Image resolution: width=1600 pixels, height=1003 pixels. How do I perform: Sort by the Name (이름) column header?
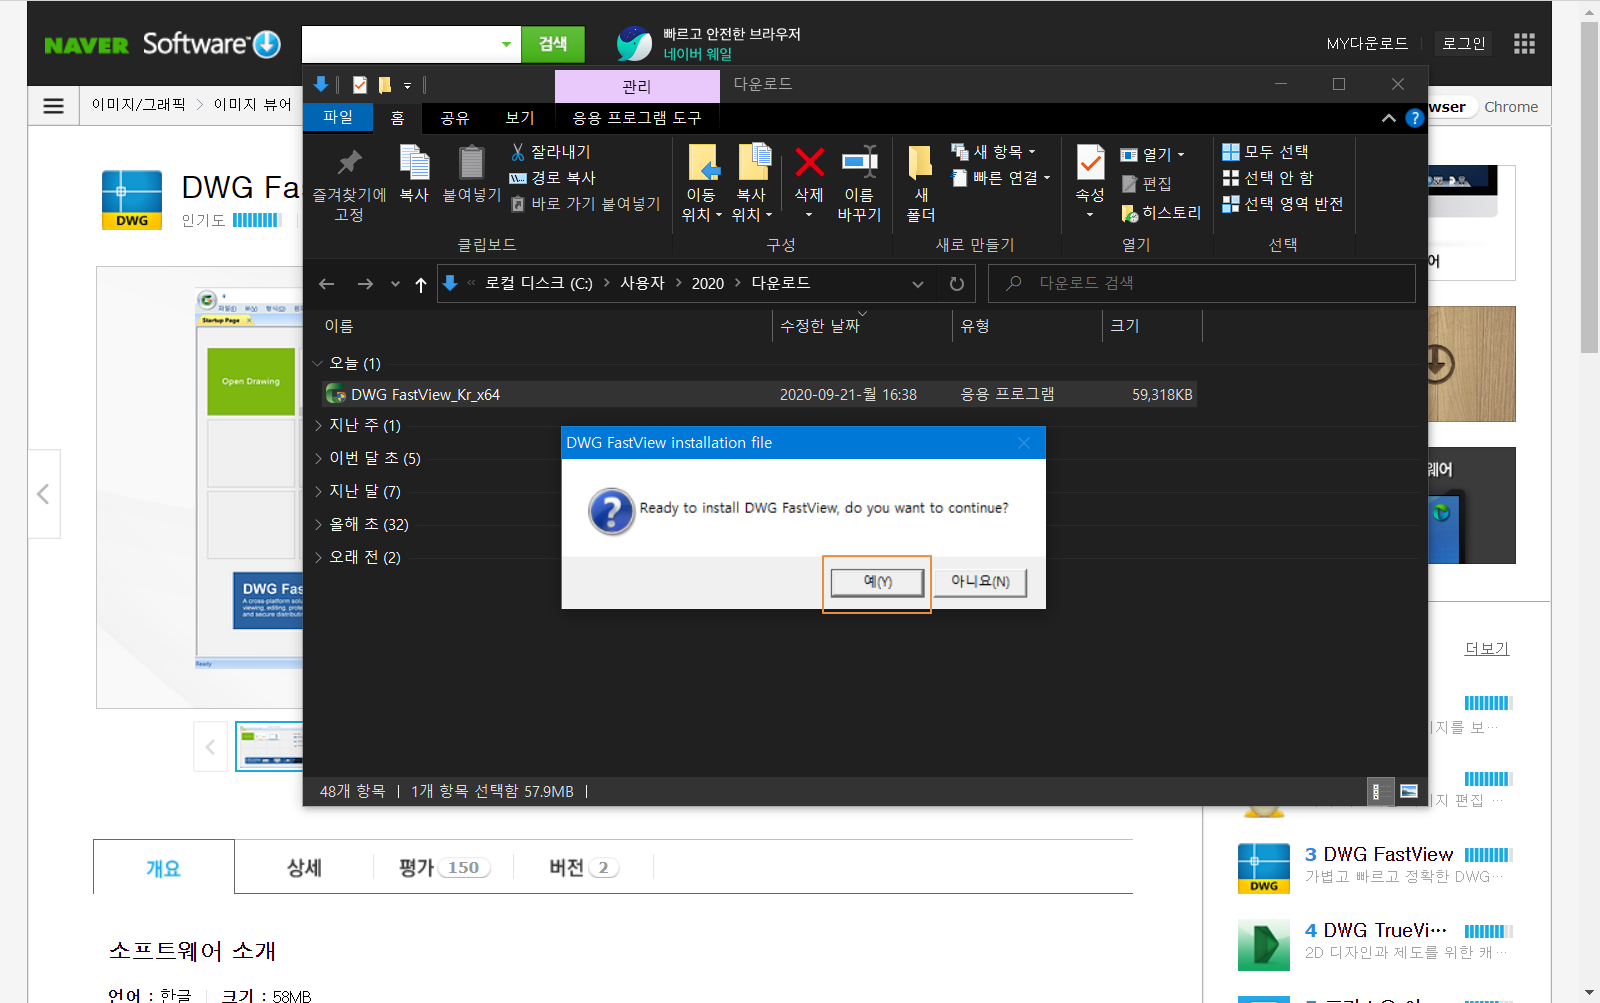(x=339, y=326)
